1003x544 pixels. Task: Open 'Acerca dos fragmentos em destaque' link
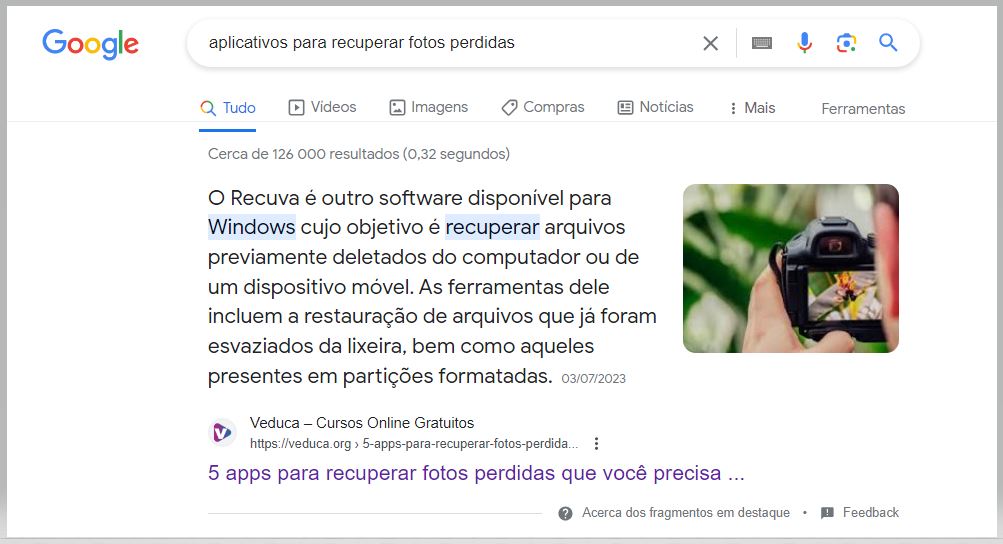tap(686, 513)
